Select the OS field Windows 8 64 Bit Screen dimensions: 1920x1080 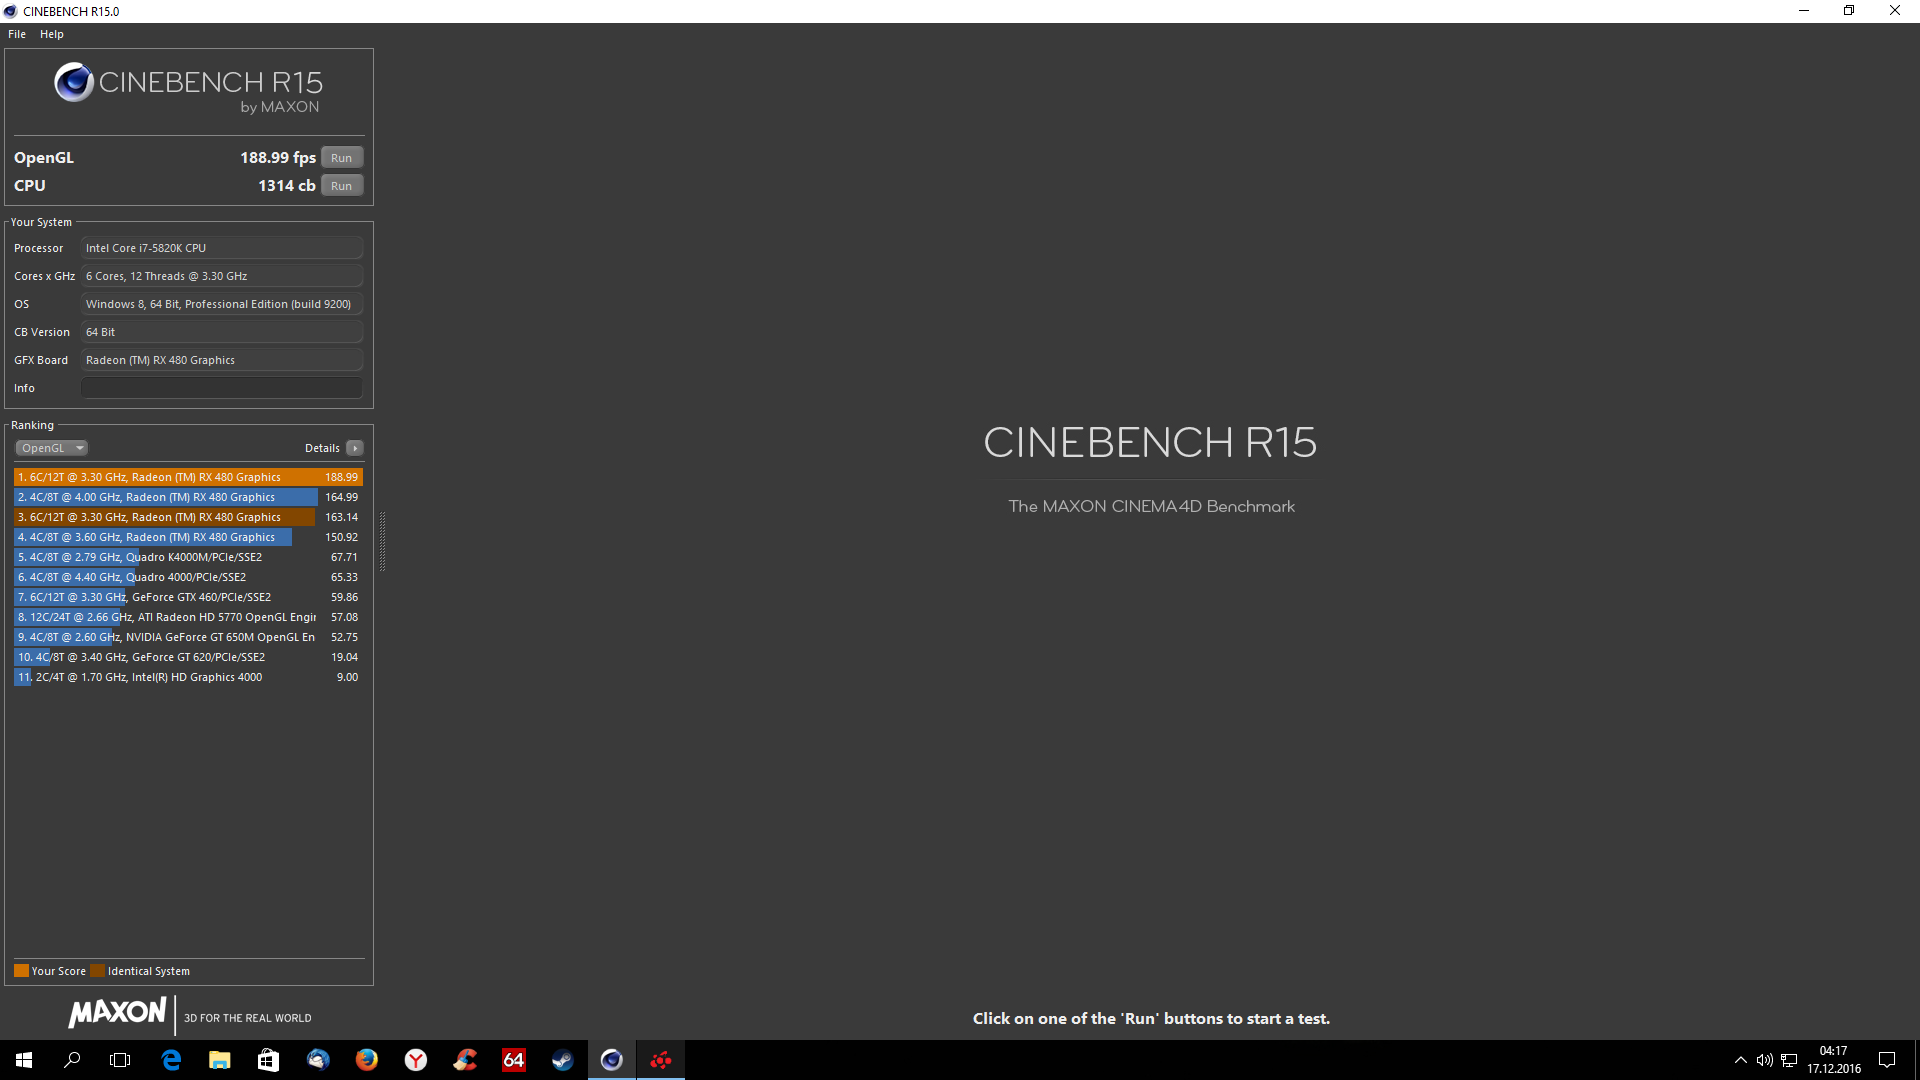[221, 304]
